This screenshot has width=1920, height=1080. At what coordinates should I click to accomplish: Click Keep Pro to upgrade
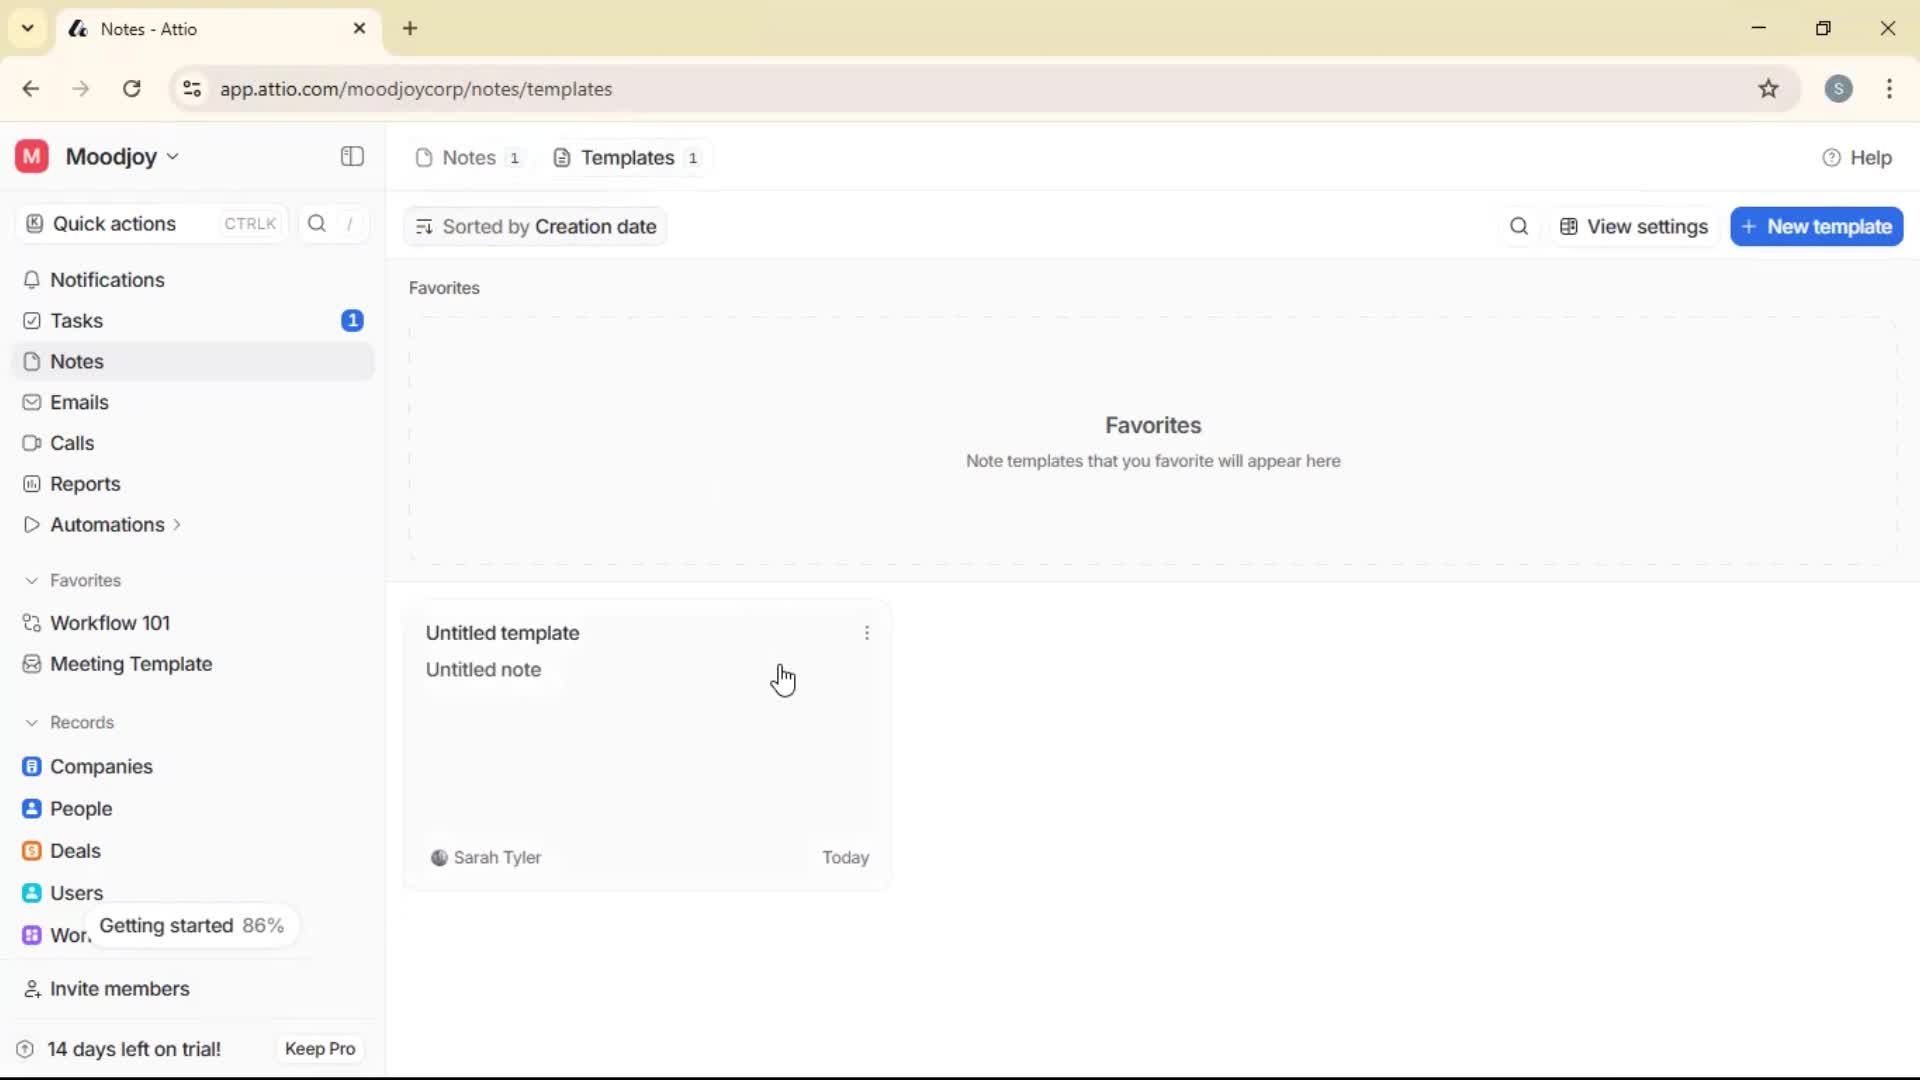(319, 1048)
